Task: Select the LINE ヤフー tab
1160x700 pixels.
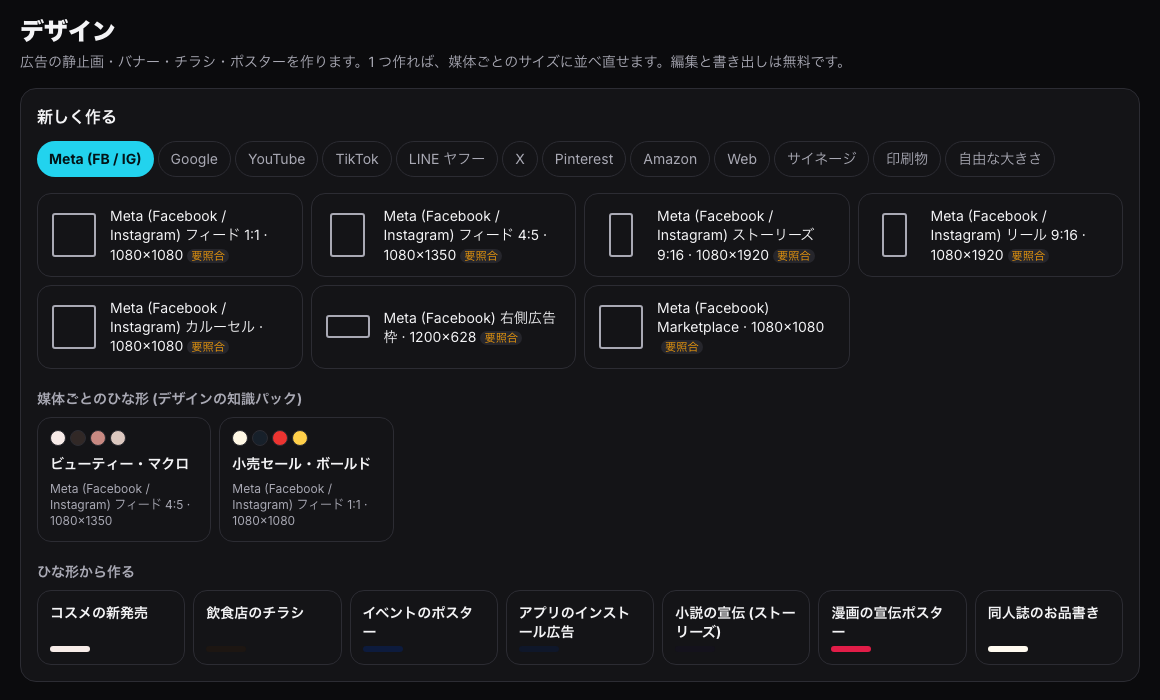Action: [447, 159]
